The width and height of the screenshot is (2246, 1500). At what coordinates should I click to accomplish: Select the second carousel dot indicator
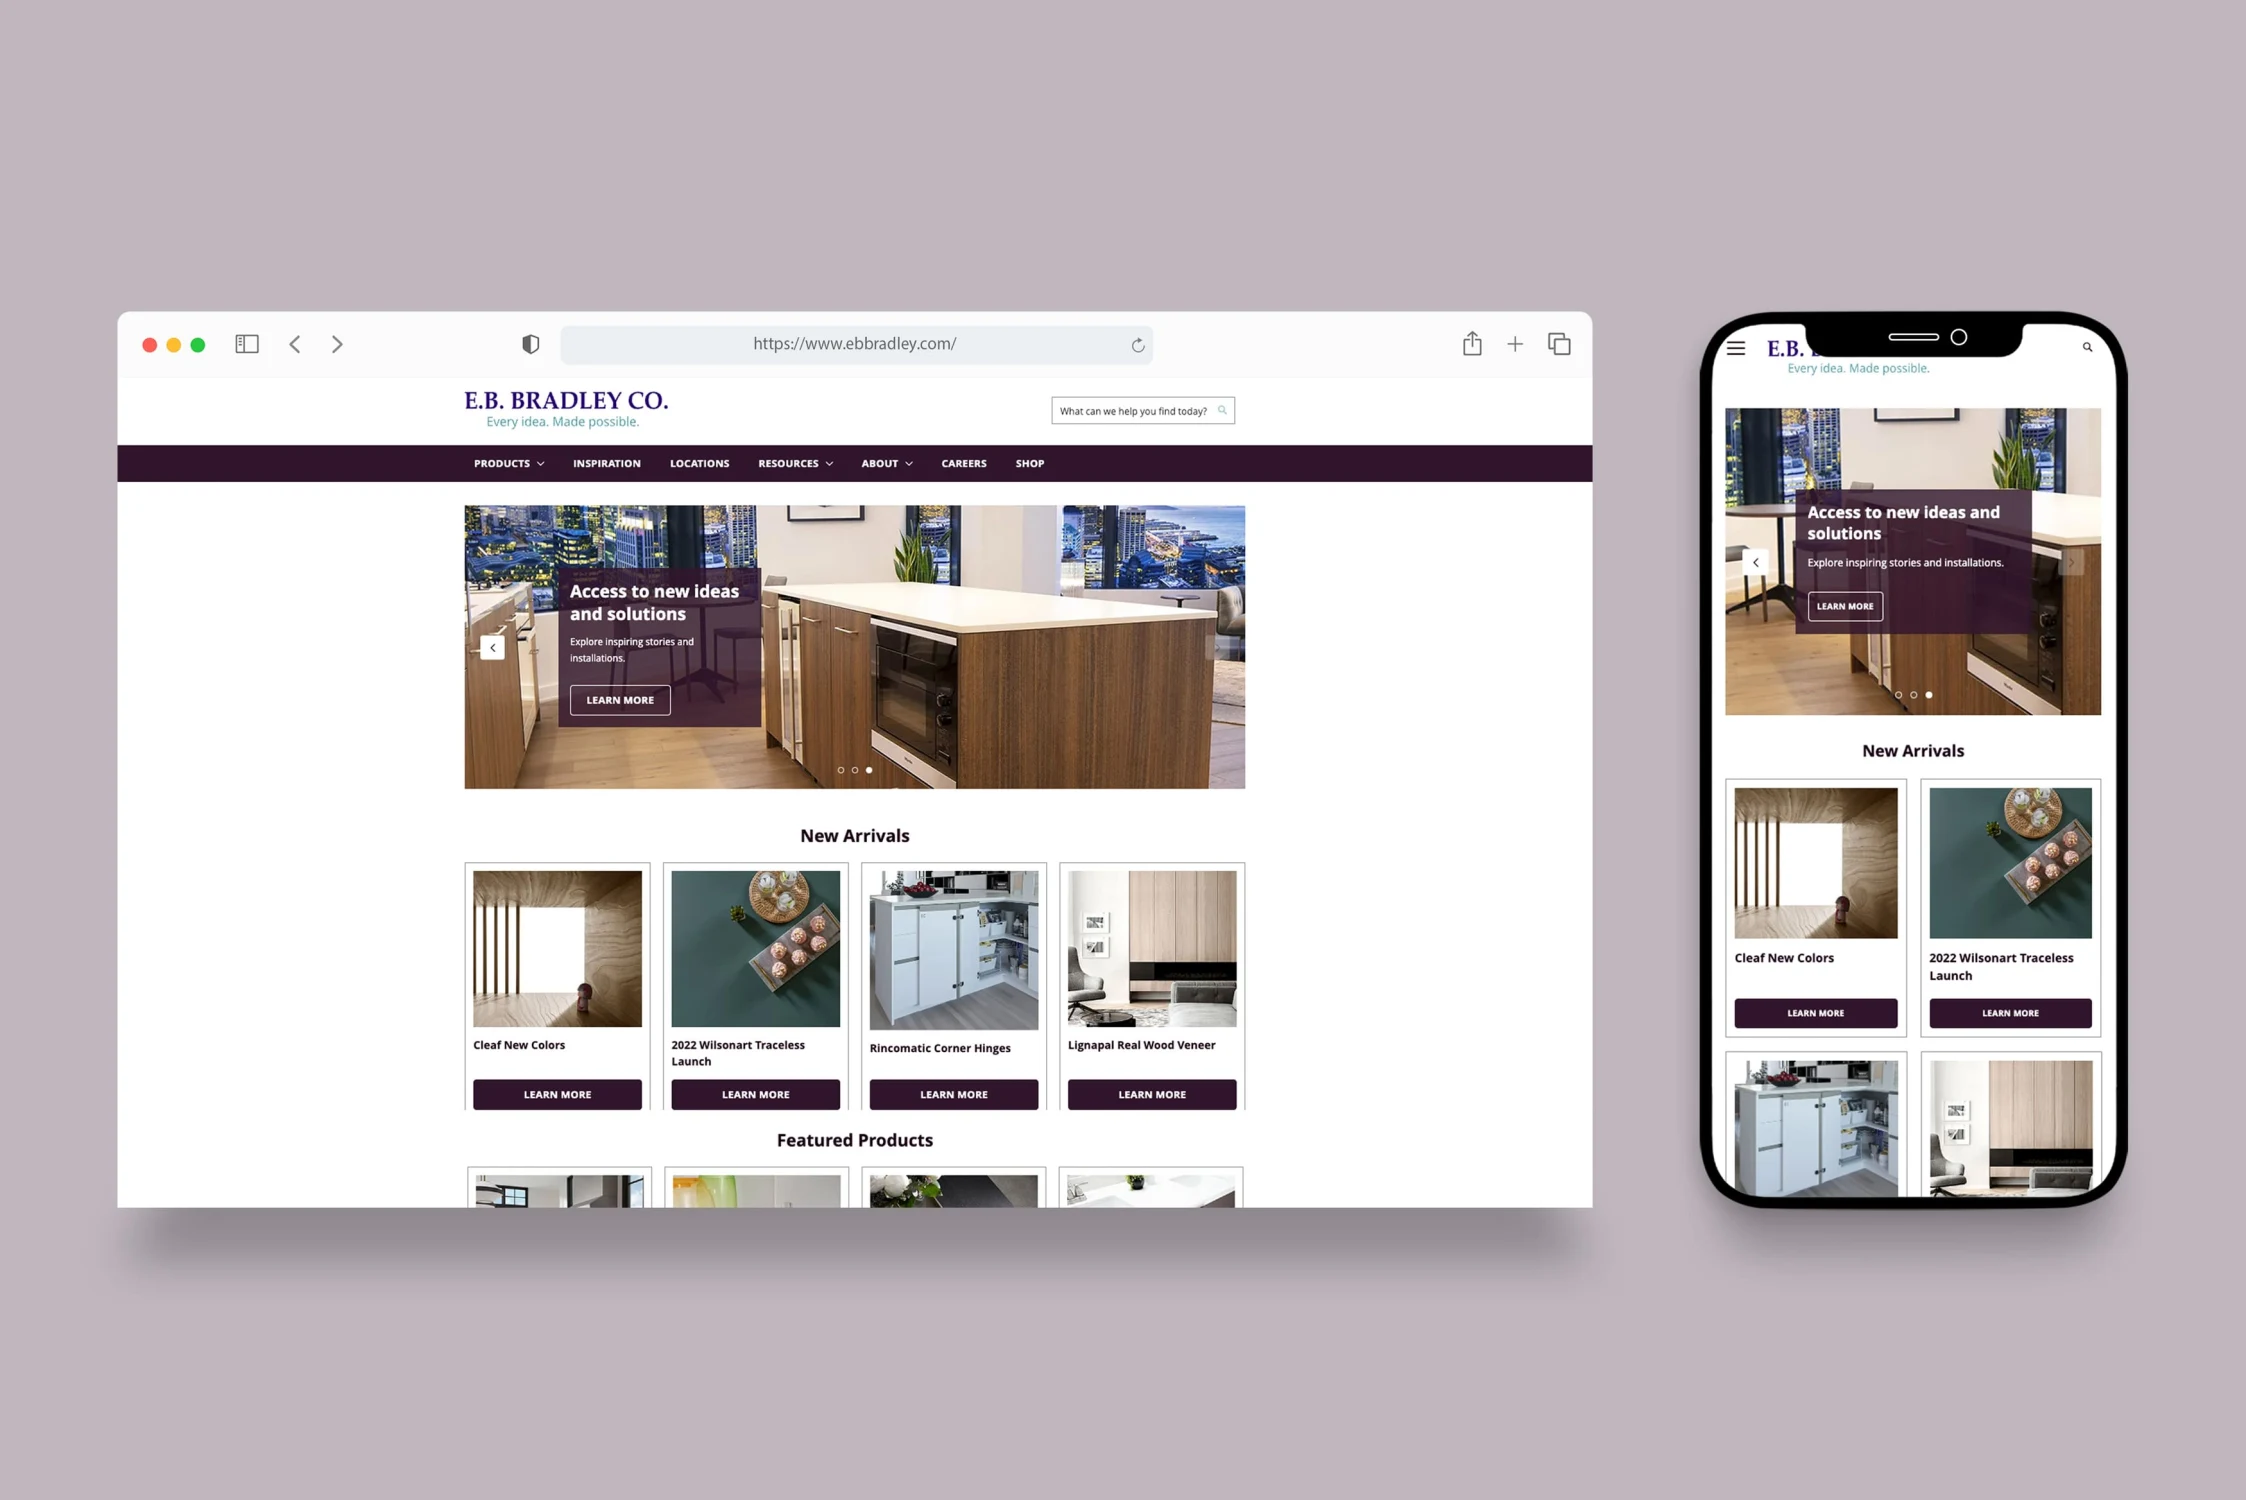coord(855,768)
